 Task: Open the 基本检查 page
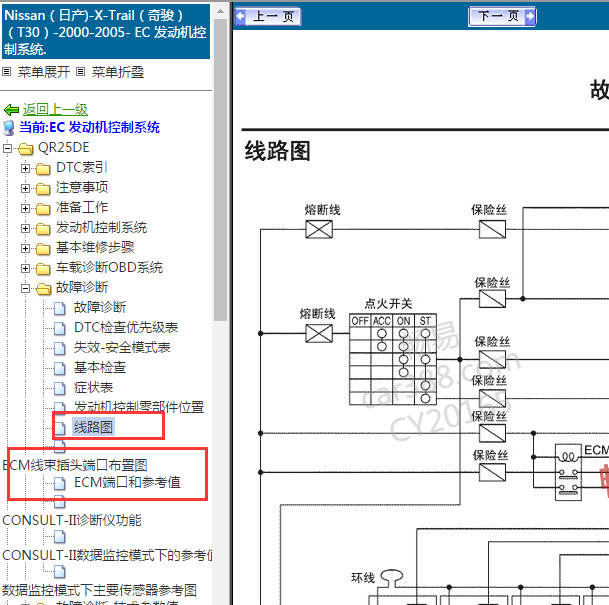click(100, 367)
